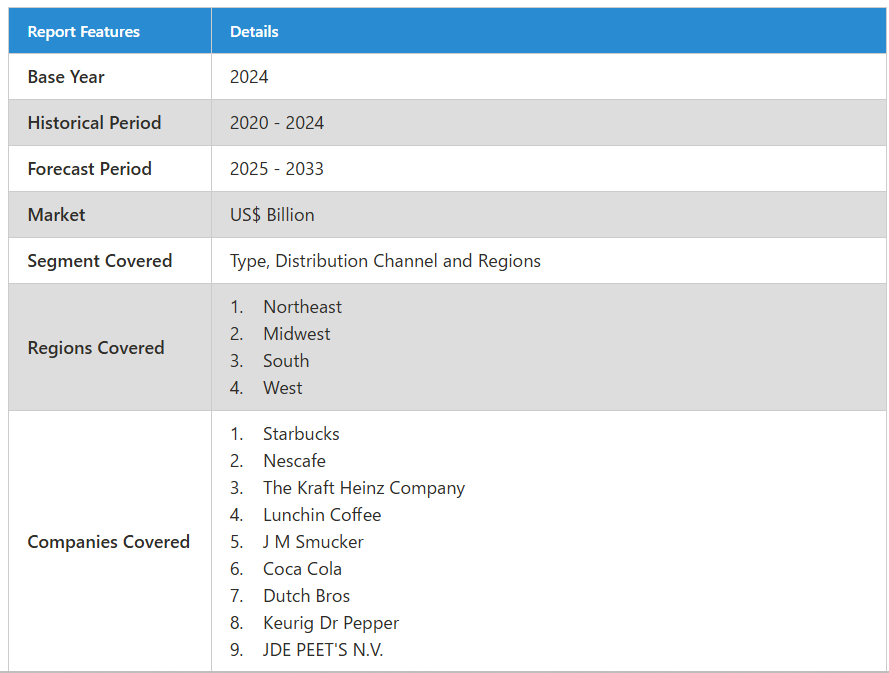889x673 pixels.
Task: Click the "West" region entry
Action: click(x=283, y=388)
